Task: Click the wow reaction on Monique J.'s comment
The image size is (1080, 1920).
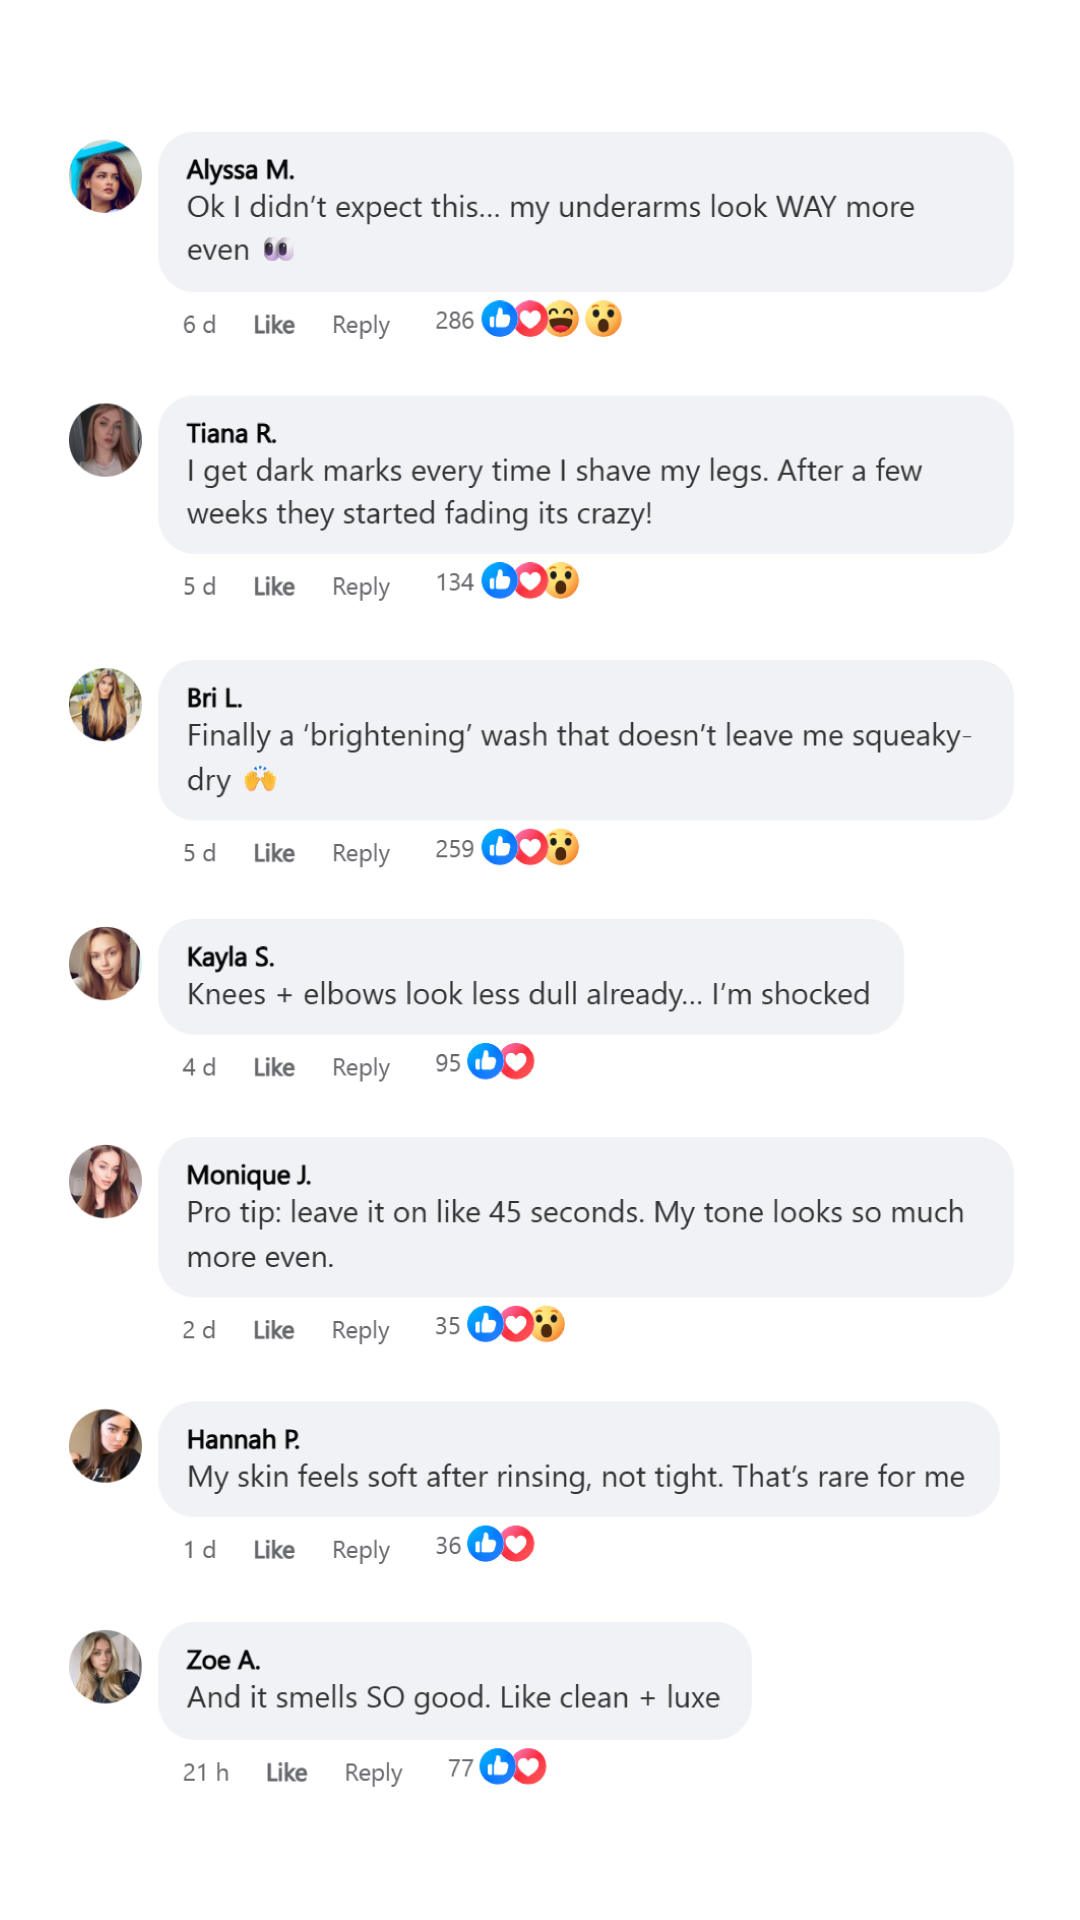Action: click(548, 1325)
